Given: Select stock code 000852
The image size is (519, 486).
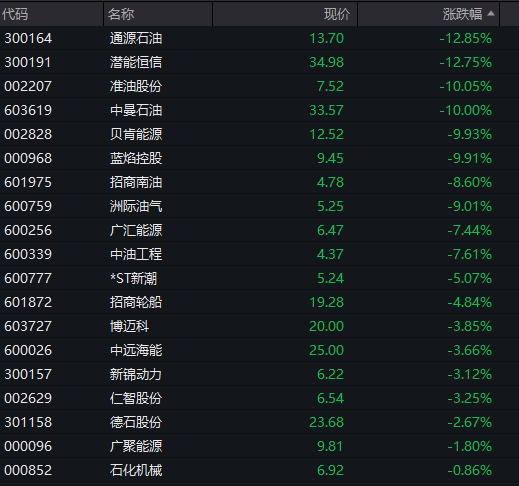Looking at the screenshot, I should [28, 470].
